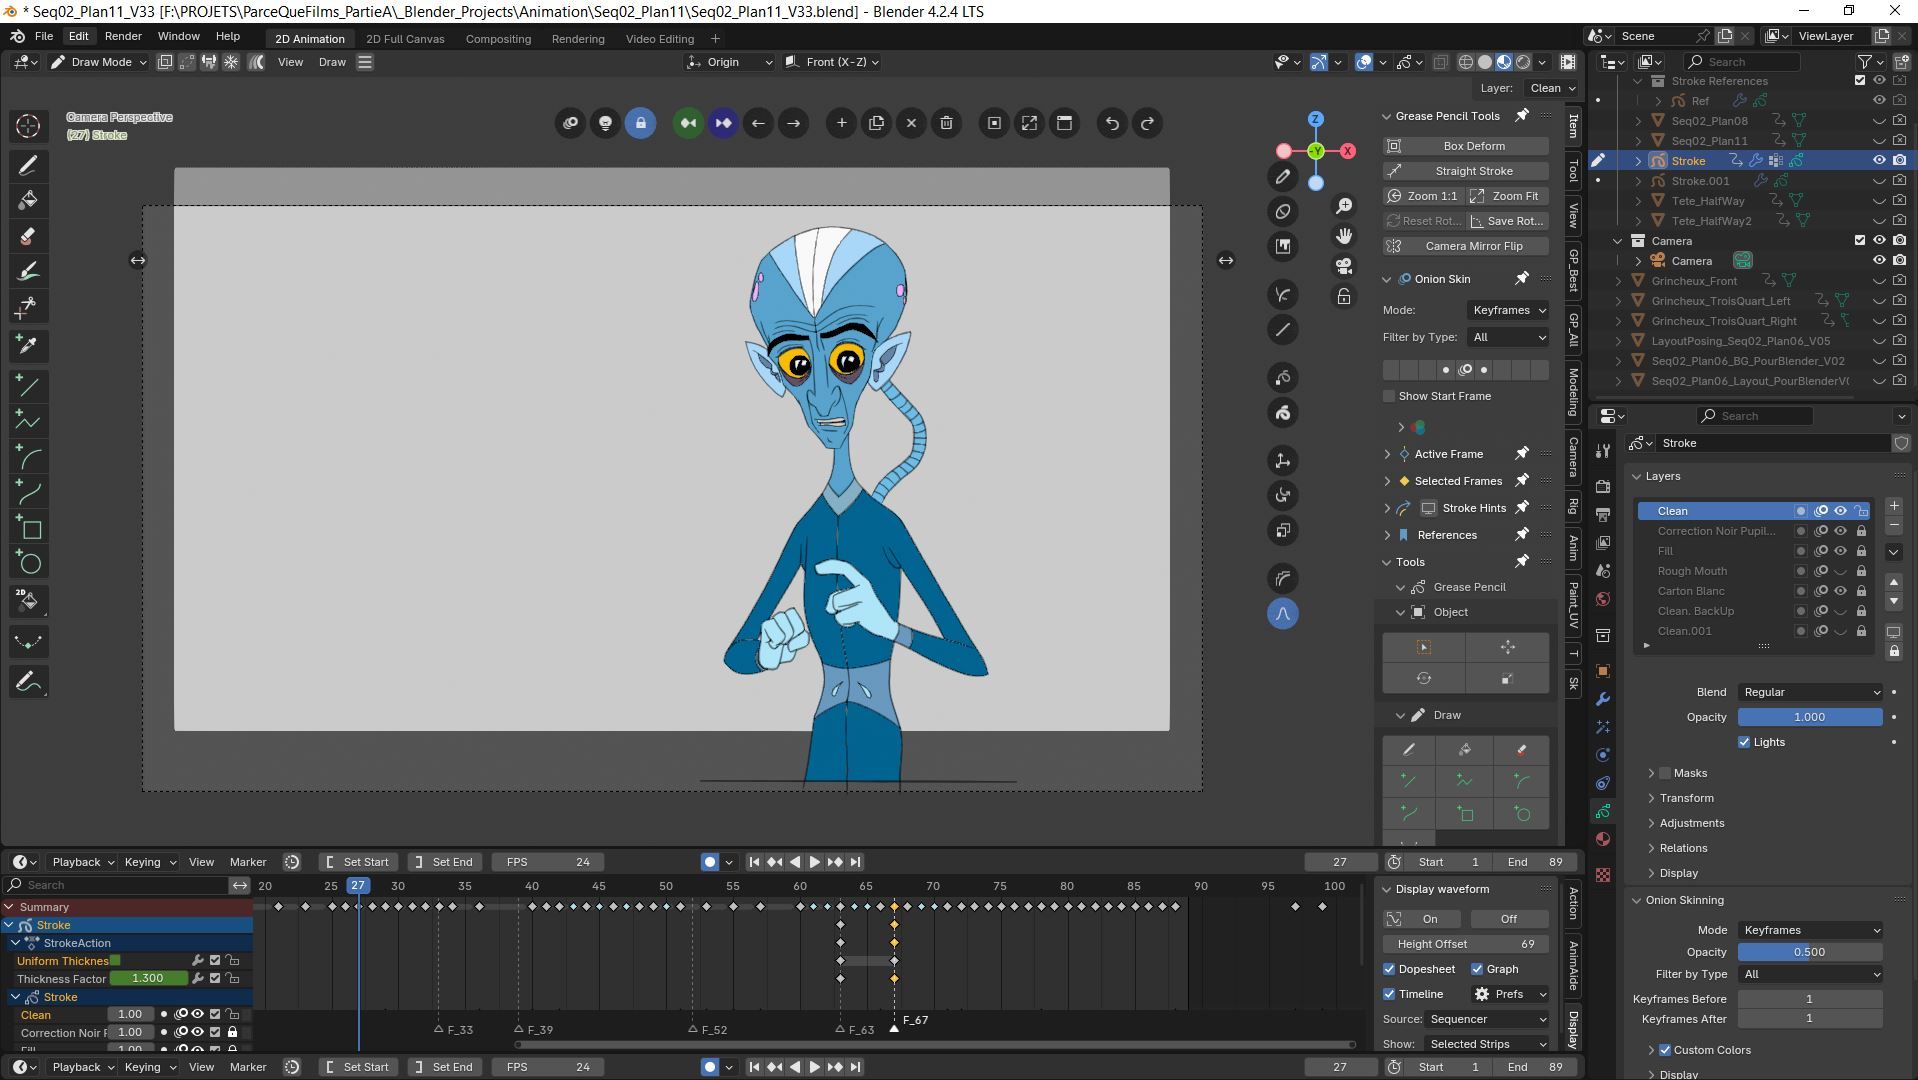Toggle lock on Correction Noir Pupil layer
Screen dimensions: 1918x1080
pos(1861,531)
